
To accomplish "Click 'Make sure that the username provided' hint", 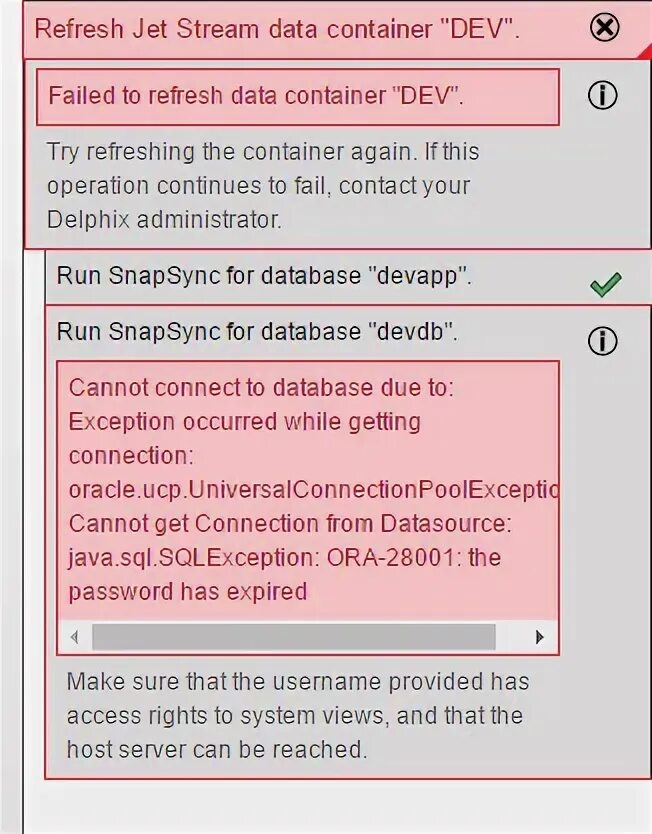I will (x=297, y=682).
